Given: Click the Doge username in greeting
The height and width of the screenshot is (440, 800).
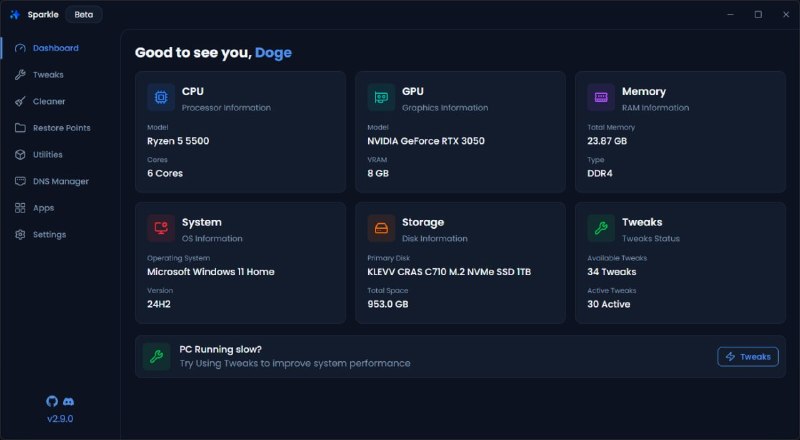Looking at the screenshot, I should click(273, 53).
